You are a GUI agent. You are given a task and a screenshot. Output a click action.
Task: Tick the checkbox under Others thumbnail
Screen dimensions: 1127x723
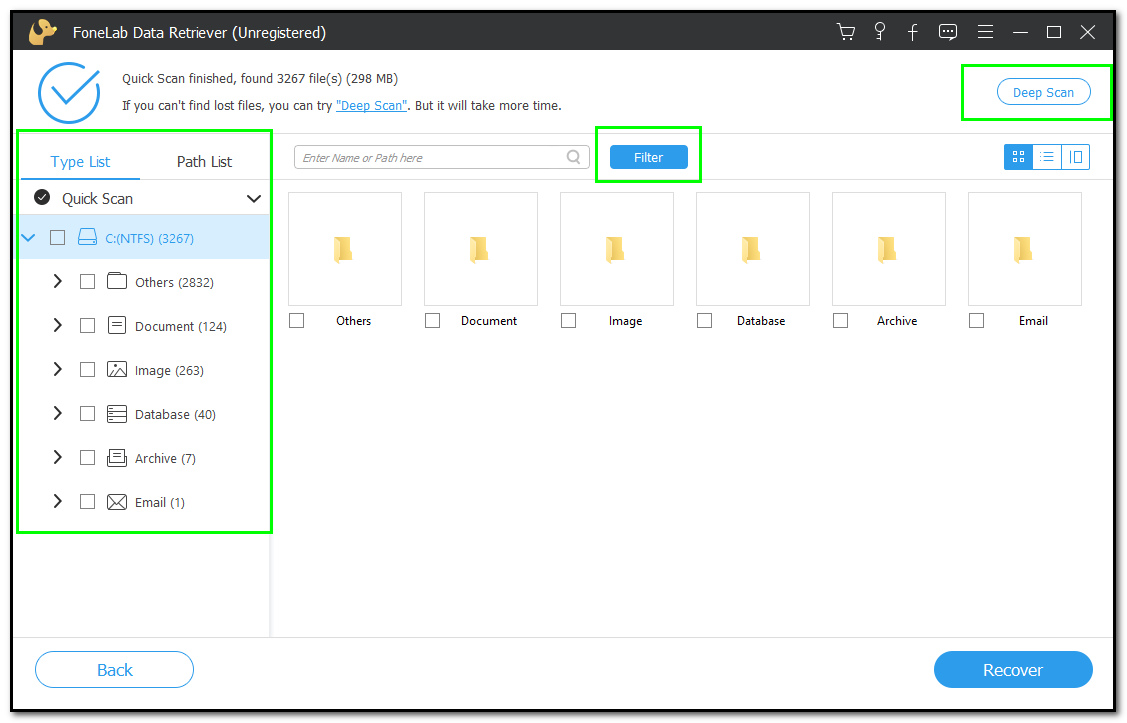[296, 321]
